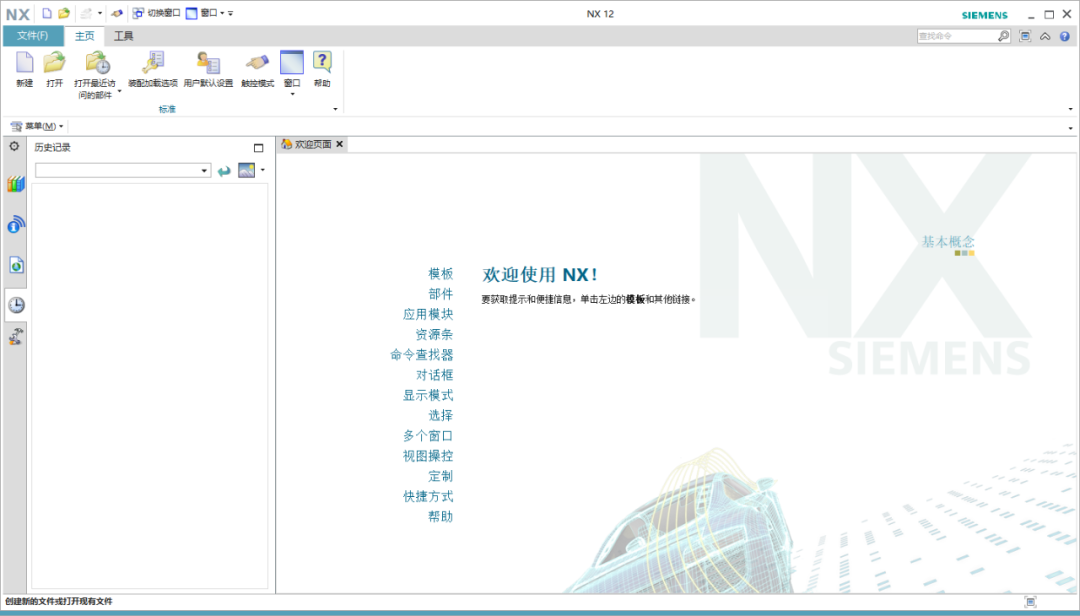
Task: Select the 欢迎页面 welcome page tab
Action: (x=306, y=144)
